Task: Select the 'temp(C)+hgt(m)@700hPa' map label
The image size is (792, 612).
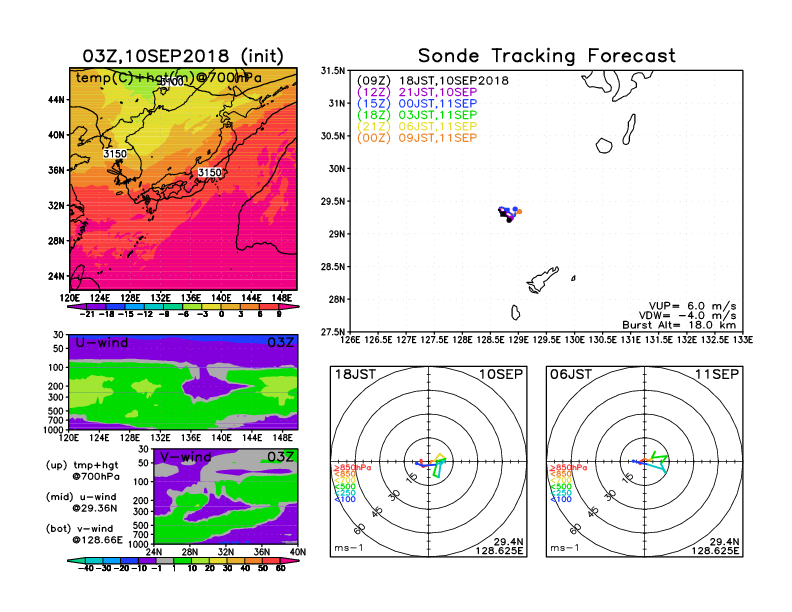Action: [169, 78]
